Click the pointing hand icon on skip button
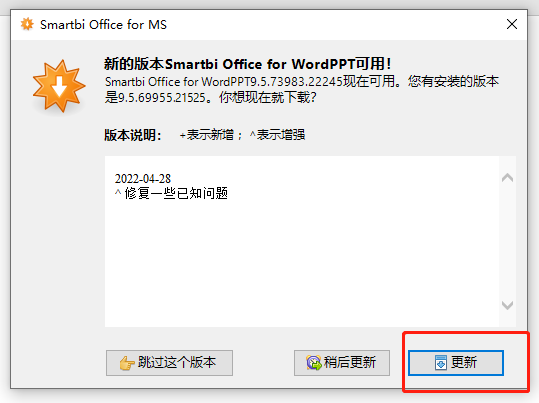Viewport: 539px width, 403px height. [x=126, y=363]
